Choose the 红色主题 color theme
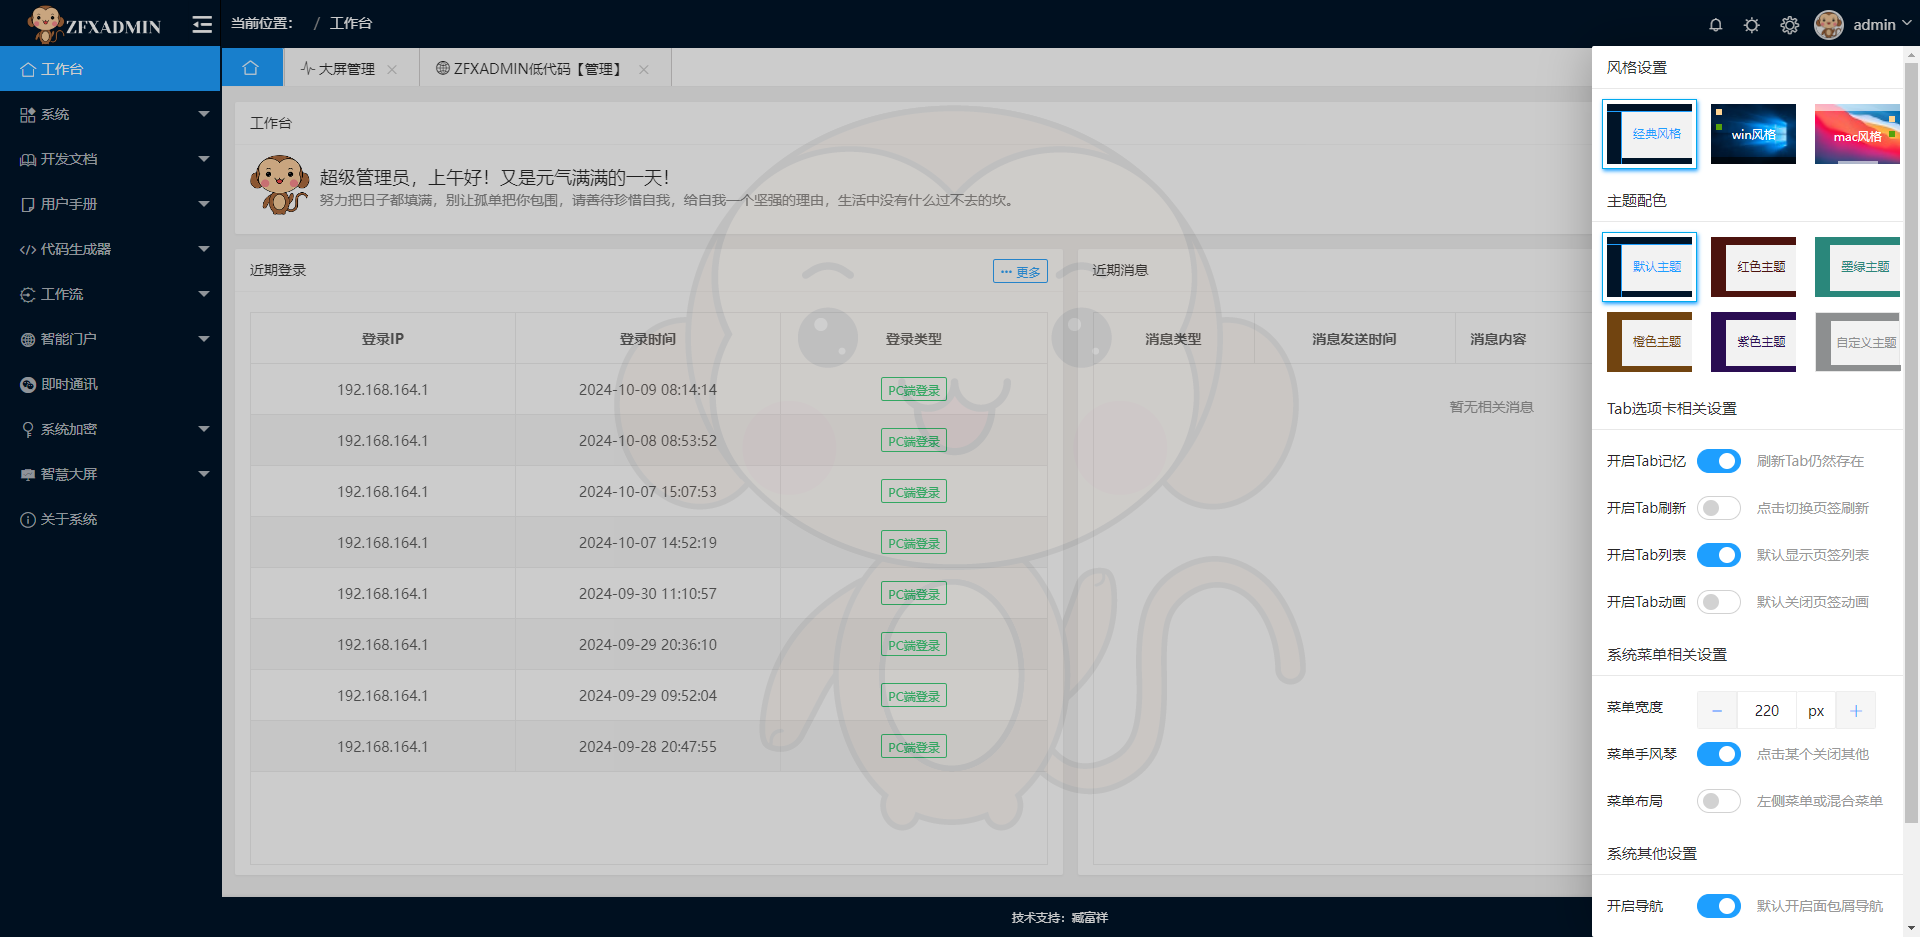Image resolution: width=1920 pixels, height=937 pixels. click(1753, 267)
